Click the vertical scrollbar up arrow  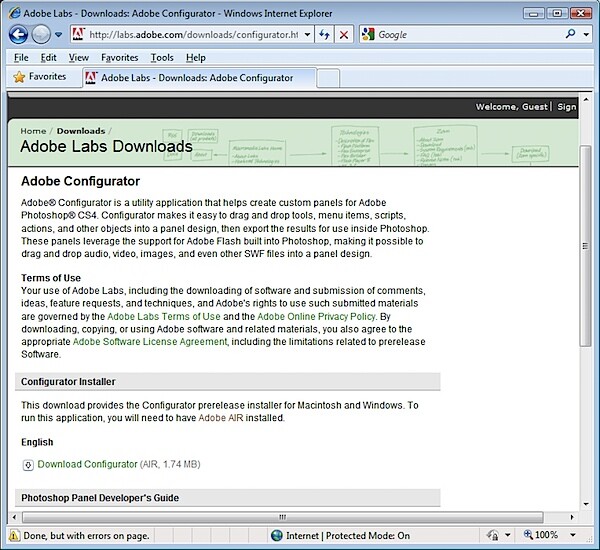point(586,100)
